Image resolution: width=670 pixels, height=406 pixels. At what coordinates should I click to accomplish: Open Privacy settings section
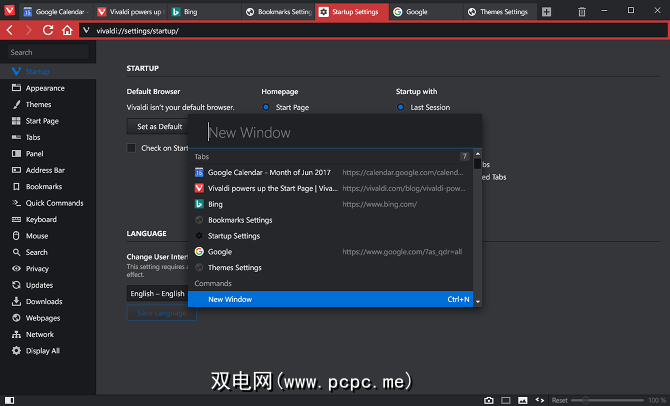pos(48,268)
